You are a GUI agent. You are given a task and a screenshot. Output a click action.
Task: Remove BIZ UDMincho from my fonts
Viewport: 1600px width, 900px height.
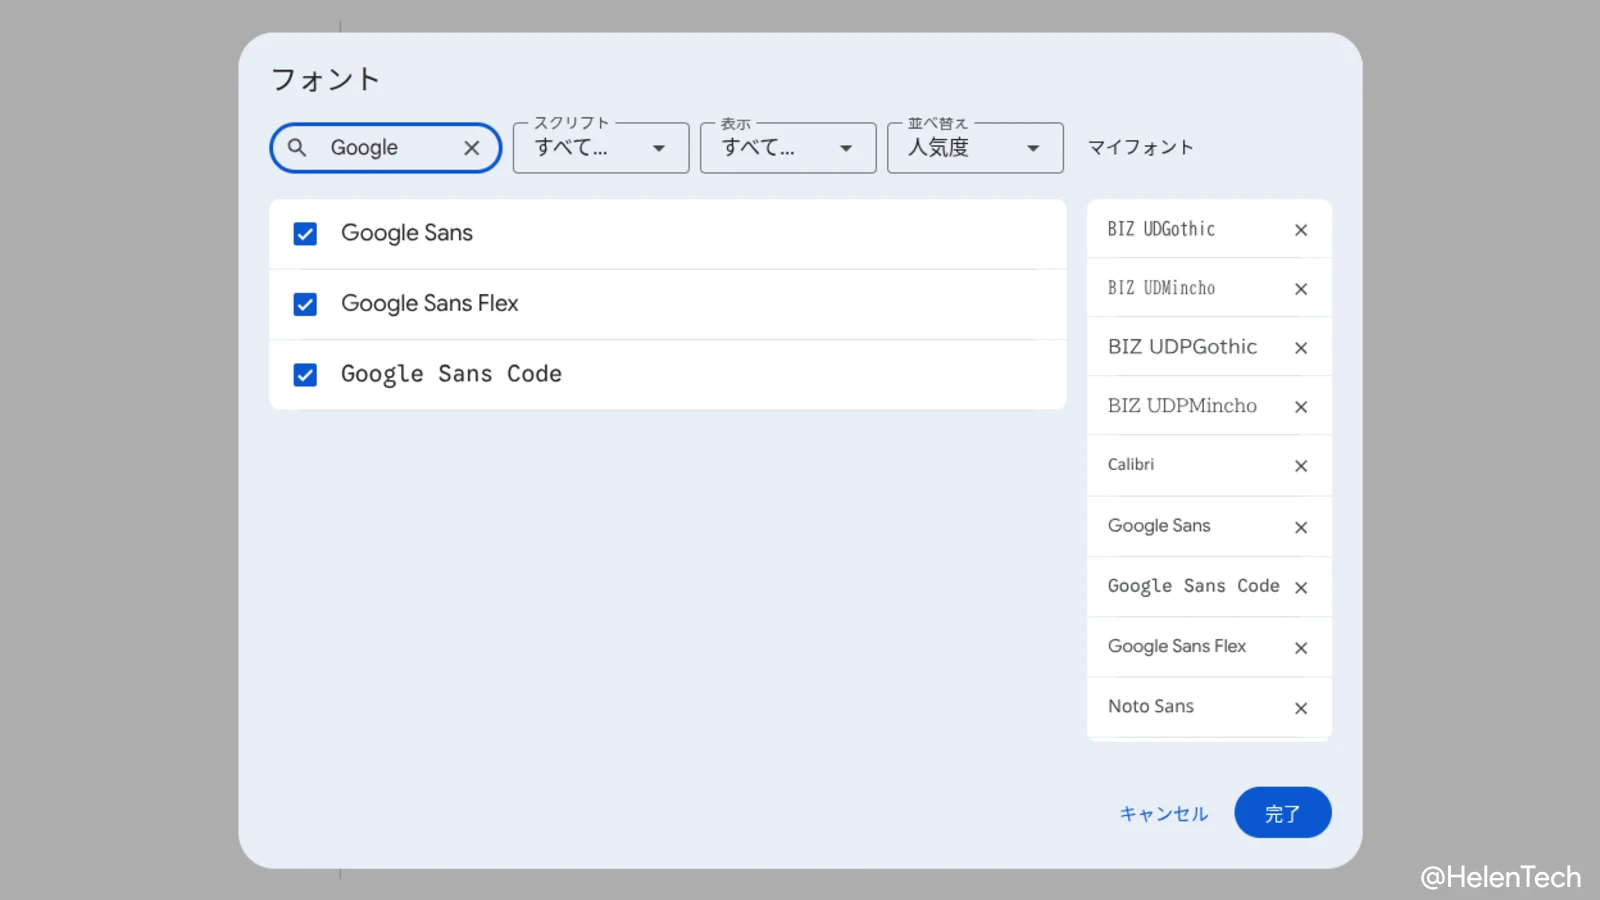point(1300,289)
